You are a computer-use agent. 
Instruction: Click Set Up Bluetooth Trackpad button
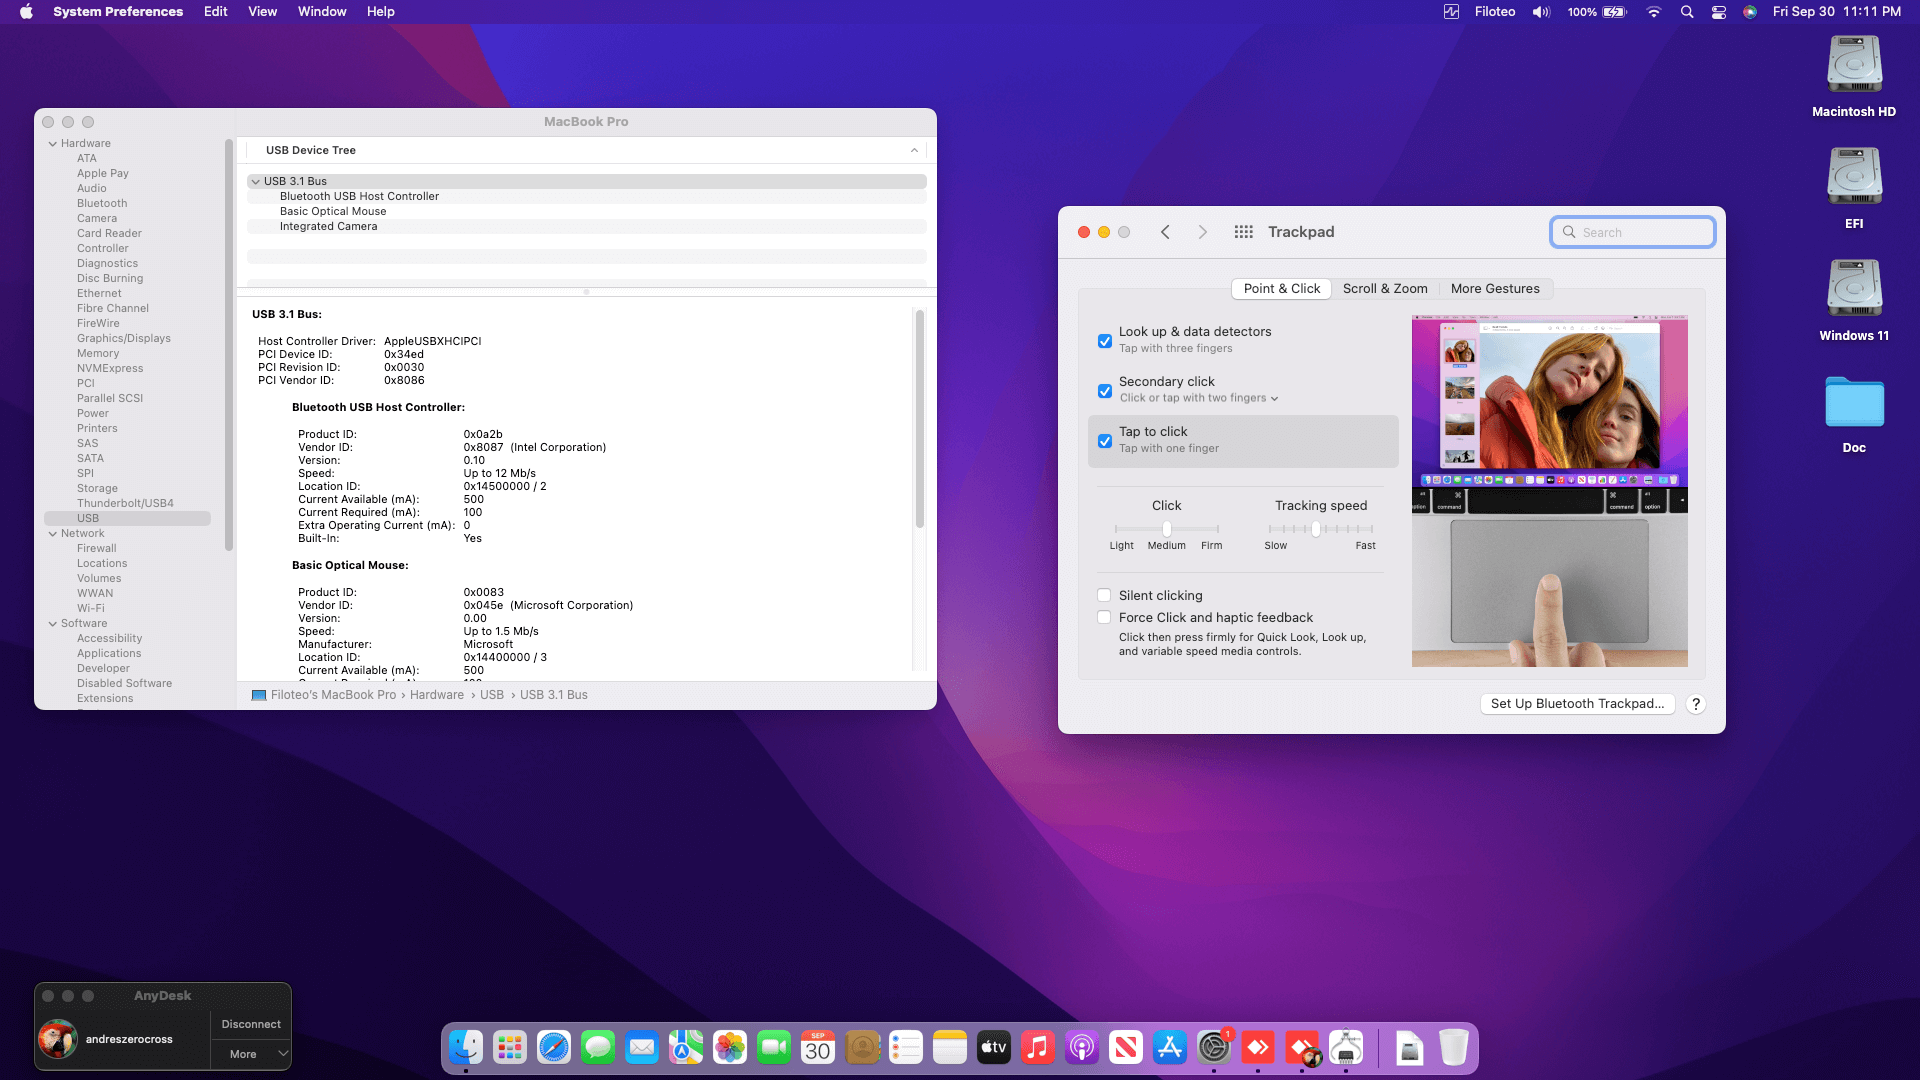click(1577, 704)
